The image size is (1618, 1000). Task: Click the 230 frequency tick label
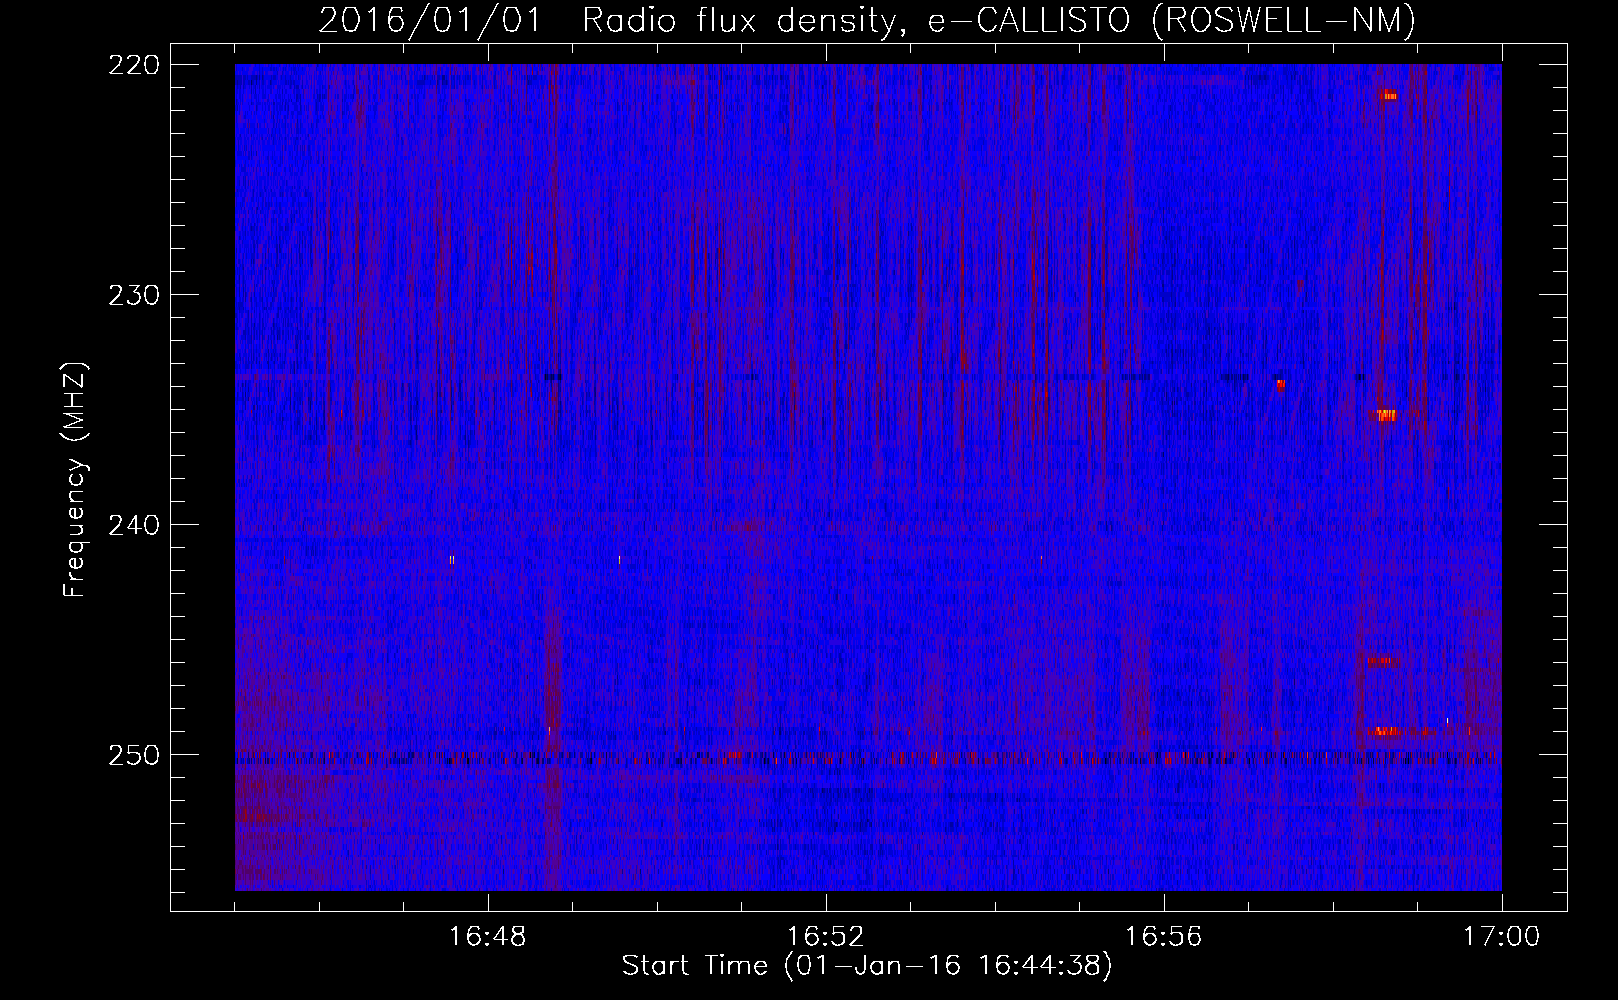coord(134,295)
